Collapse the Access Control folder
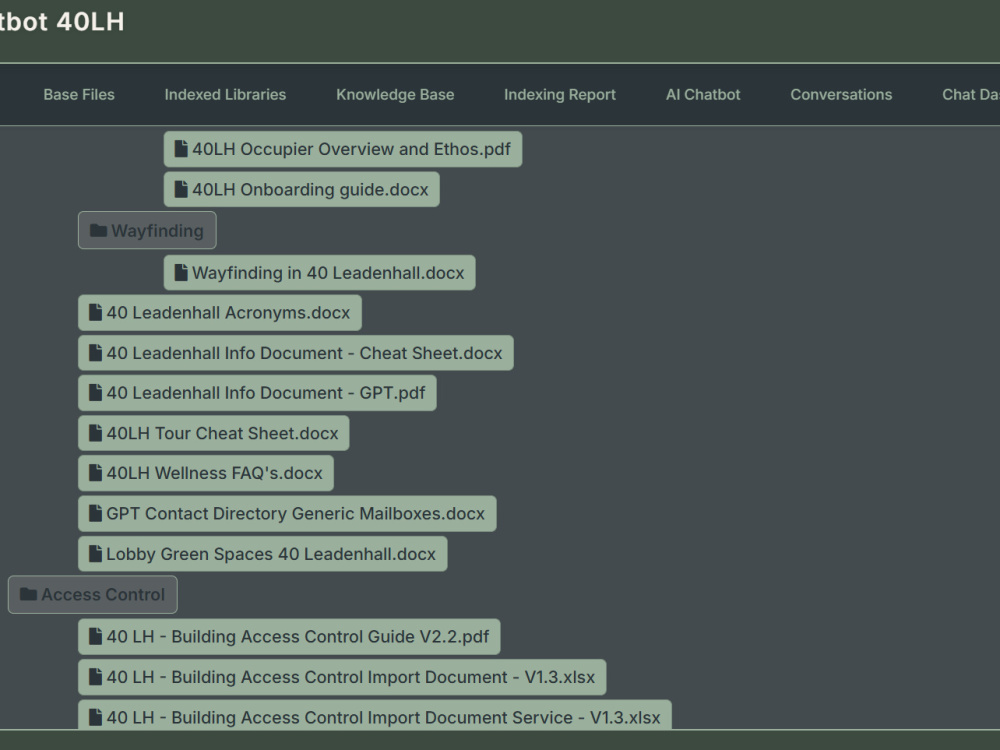The height and width of the screenshot is (750, 1000). pyautogui.click(x=92, y=594)
